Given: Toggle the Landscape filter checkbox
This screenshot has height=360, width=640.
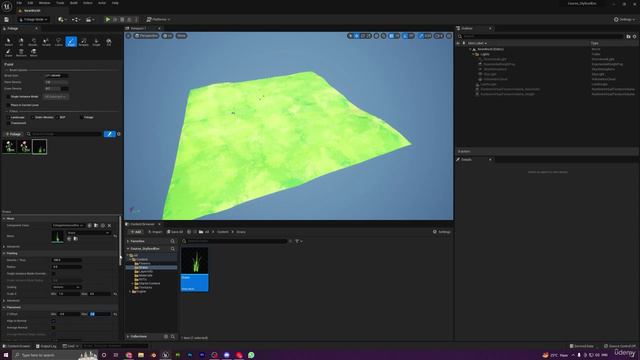Looking at the screenshot, I should [x=8, y=117].
